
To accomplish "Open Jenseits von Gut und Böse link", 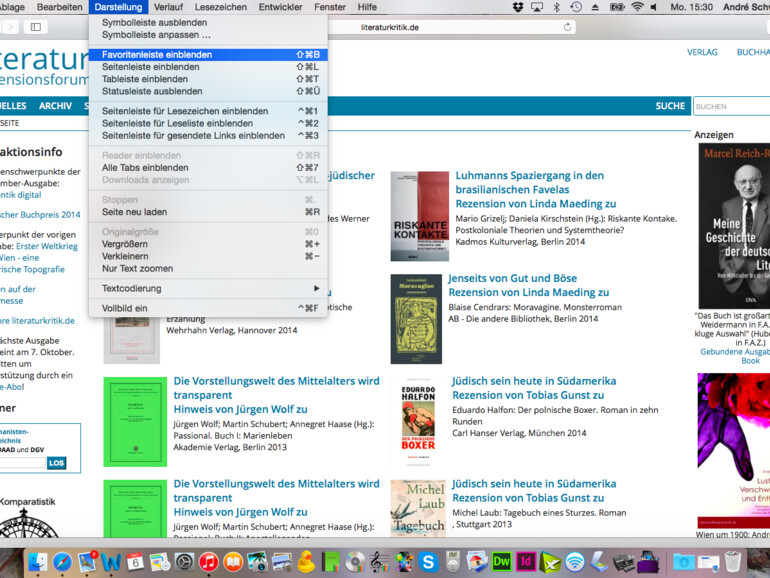I will 512,278.
